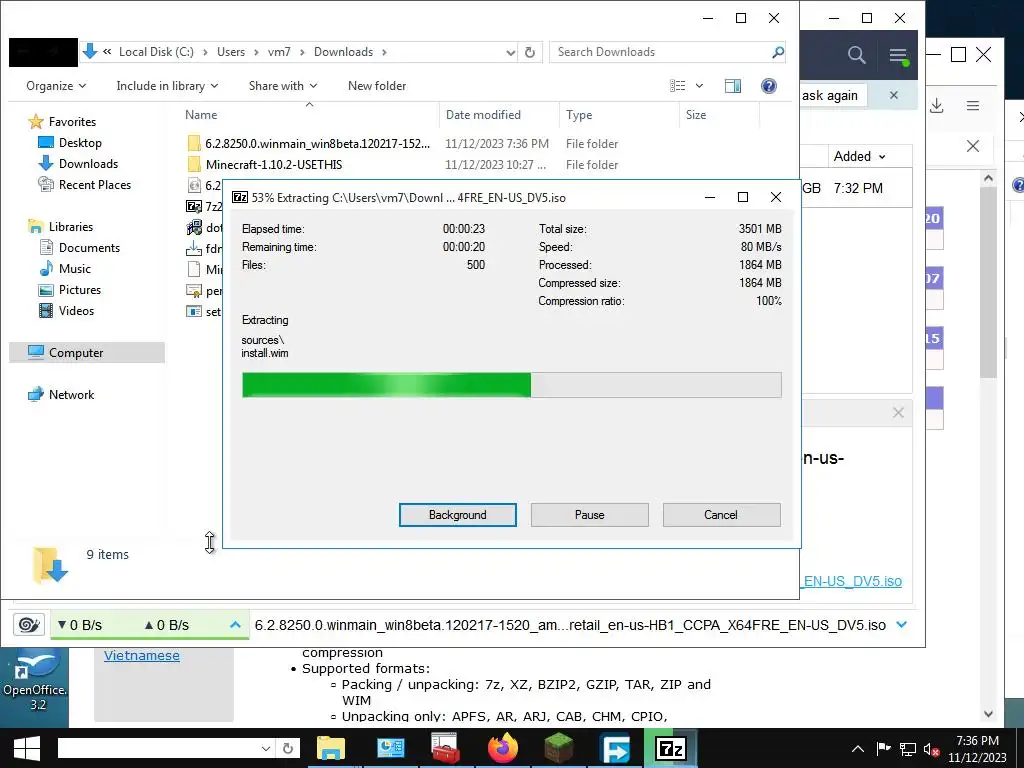Click the Background button in 7-Zip dialog

pos(457,515)
